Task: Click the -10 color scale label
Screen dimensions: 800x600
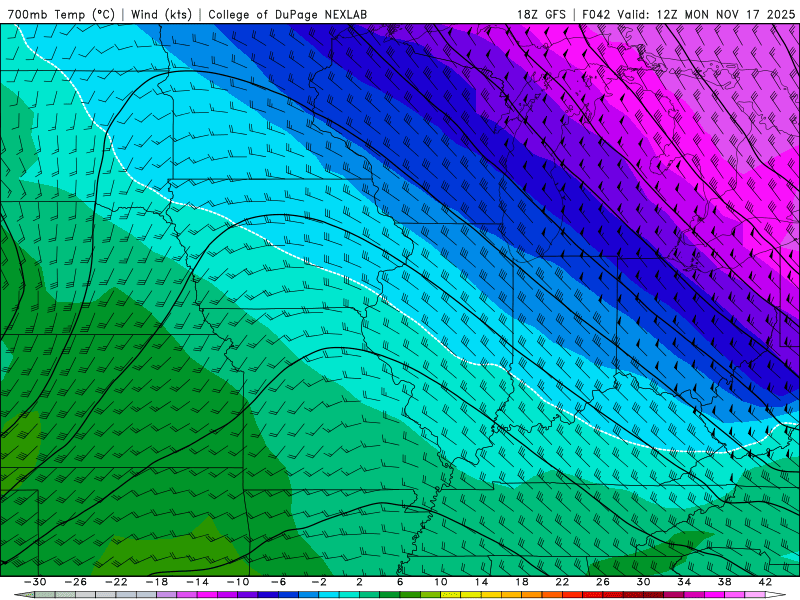Action: [x=238, y=582]
